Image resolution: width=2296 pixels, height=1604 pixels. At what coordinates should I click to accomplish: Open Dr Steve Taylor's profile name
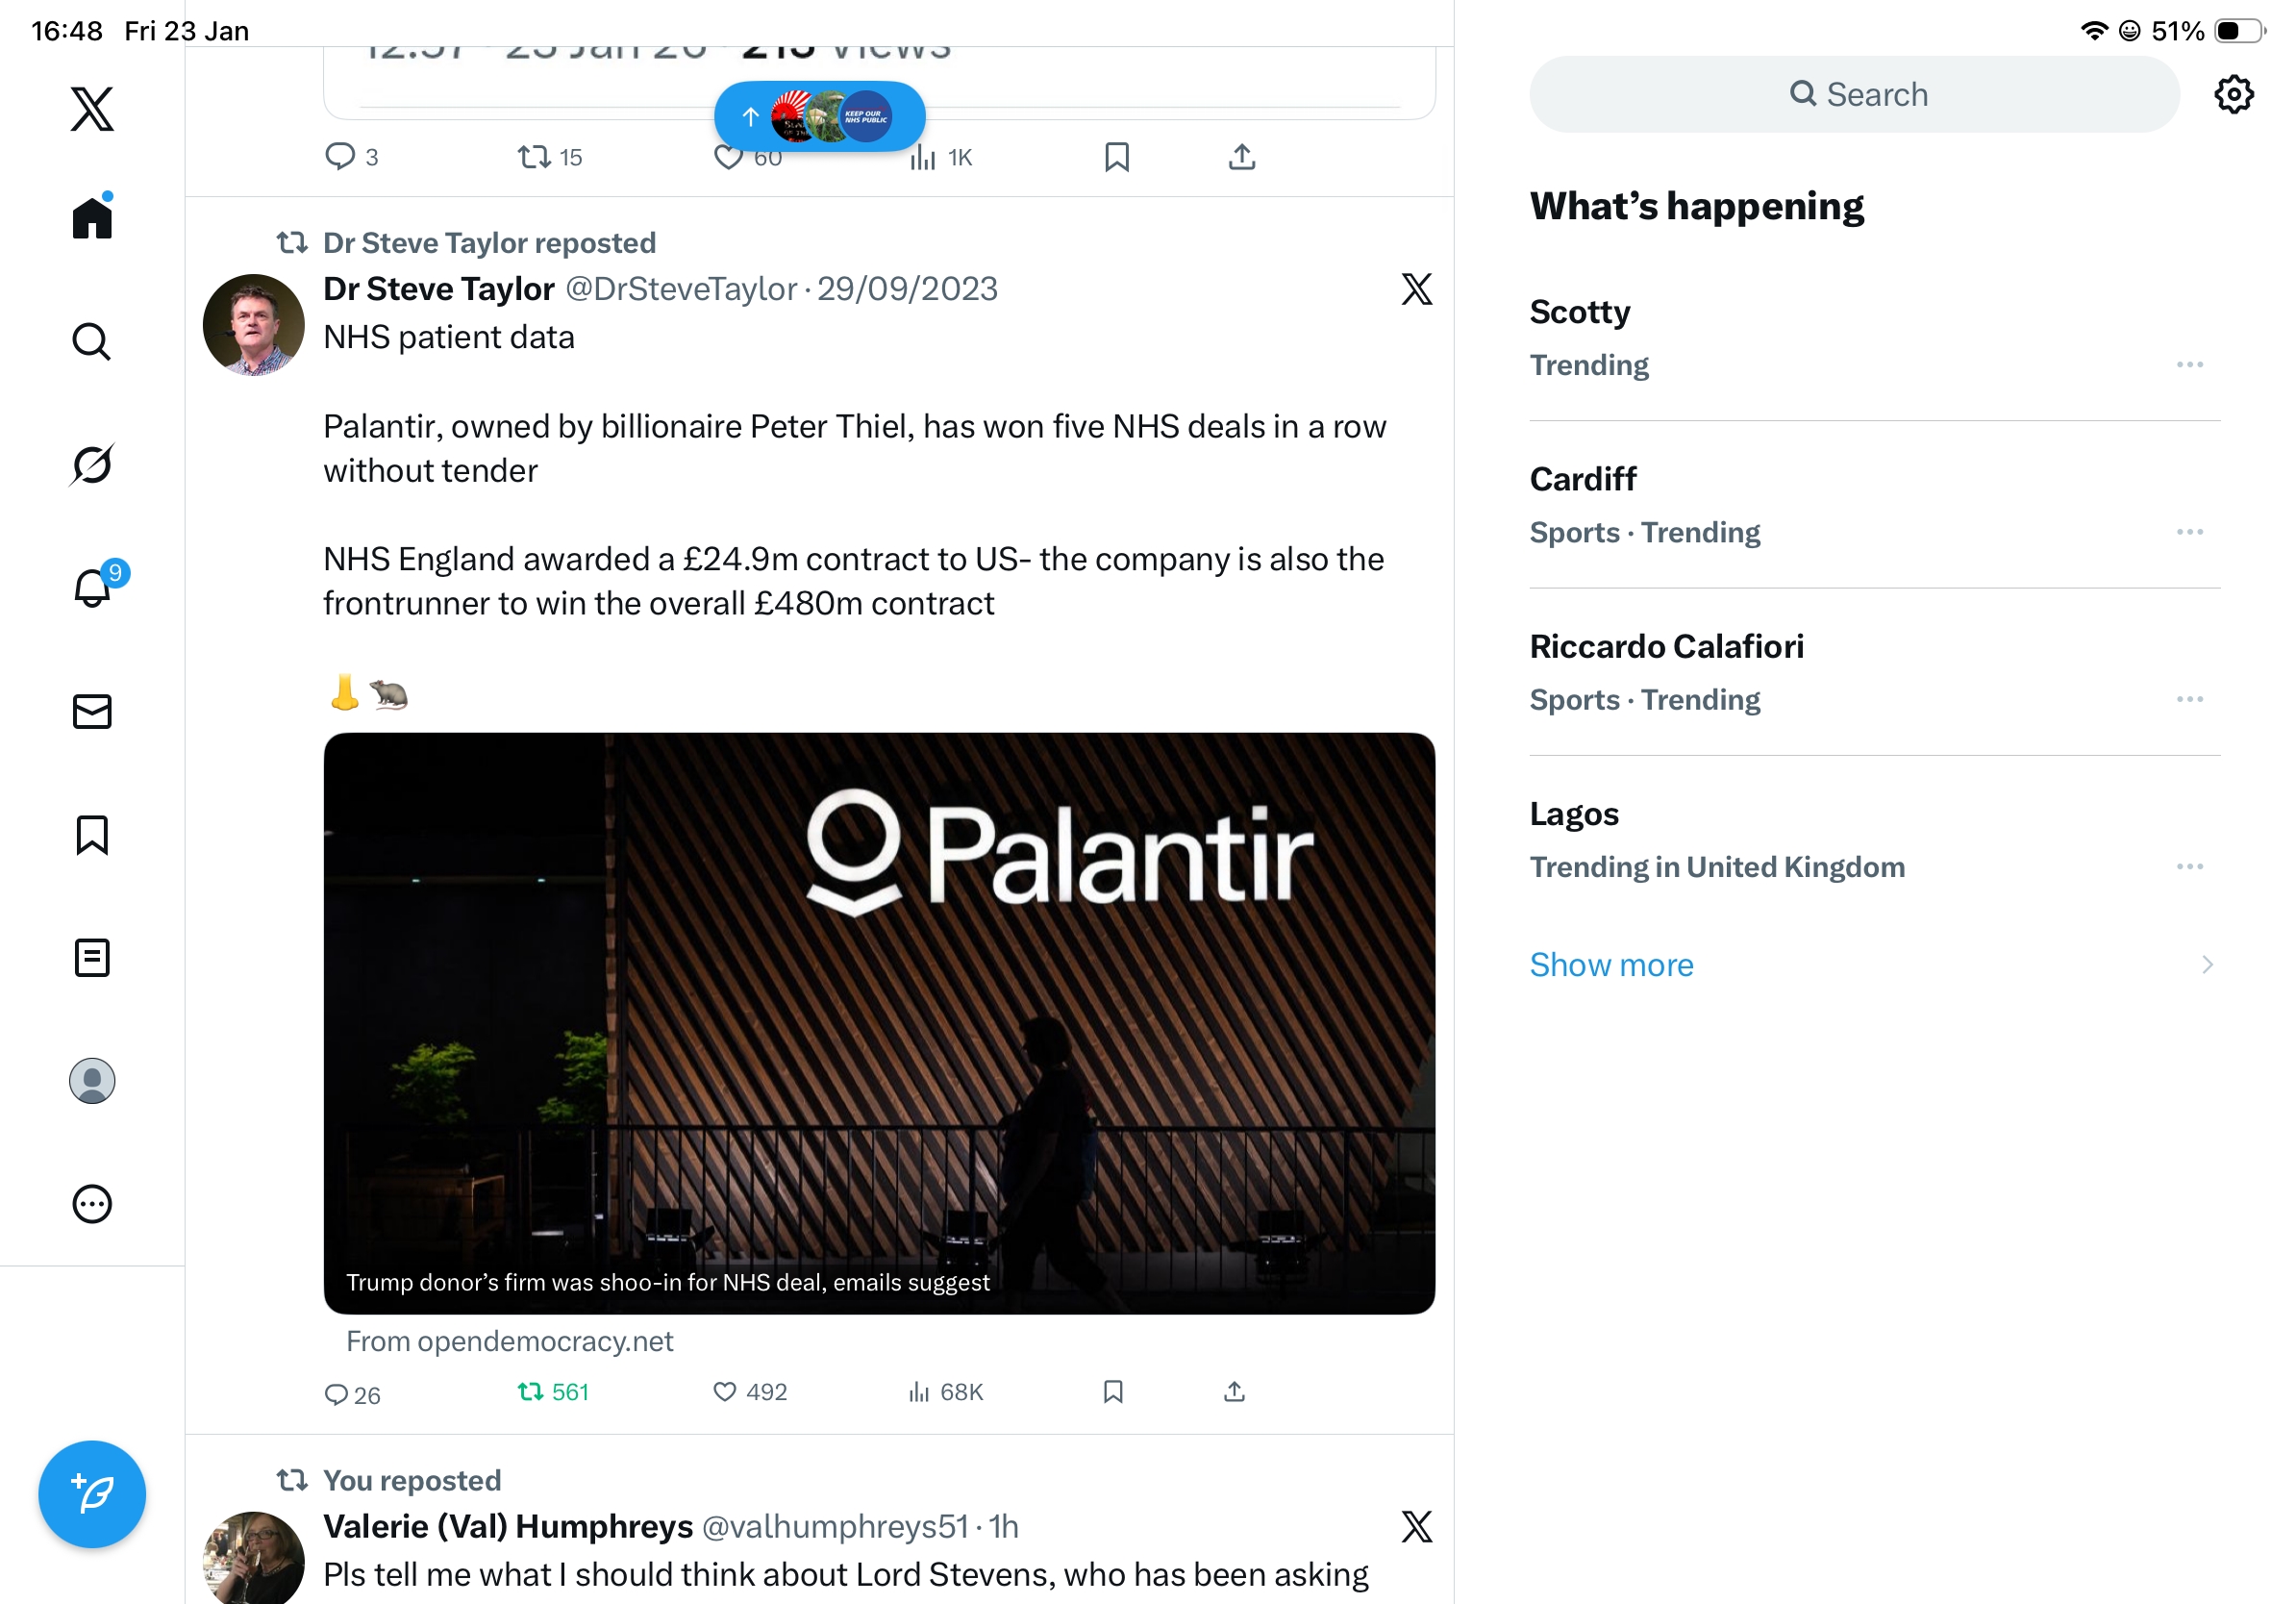[438, 289]
